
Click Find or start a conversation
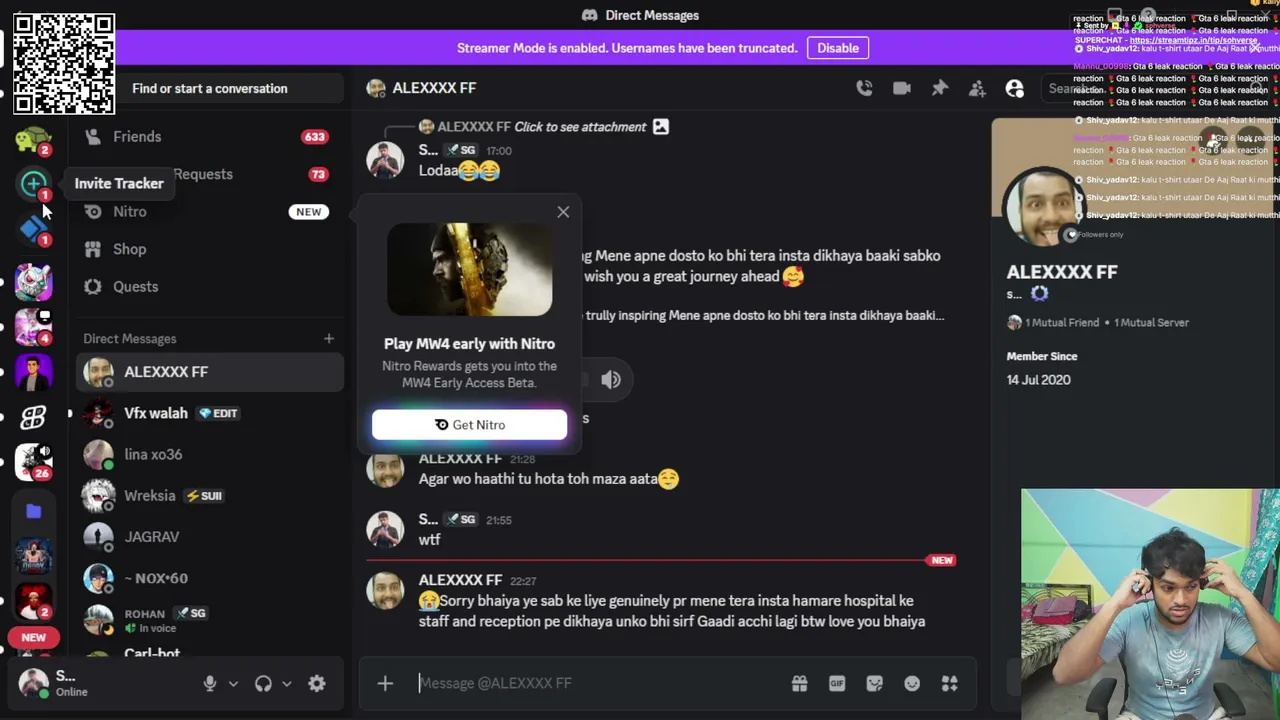pyautogui.click(x=209, y=89)
